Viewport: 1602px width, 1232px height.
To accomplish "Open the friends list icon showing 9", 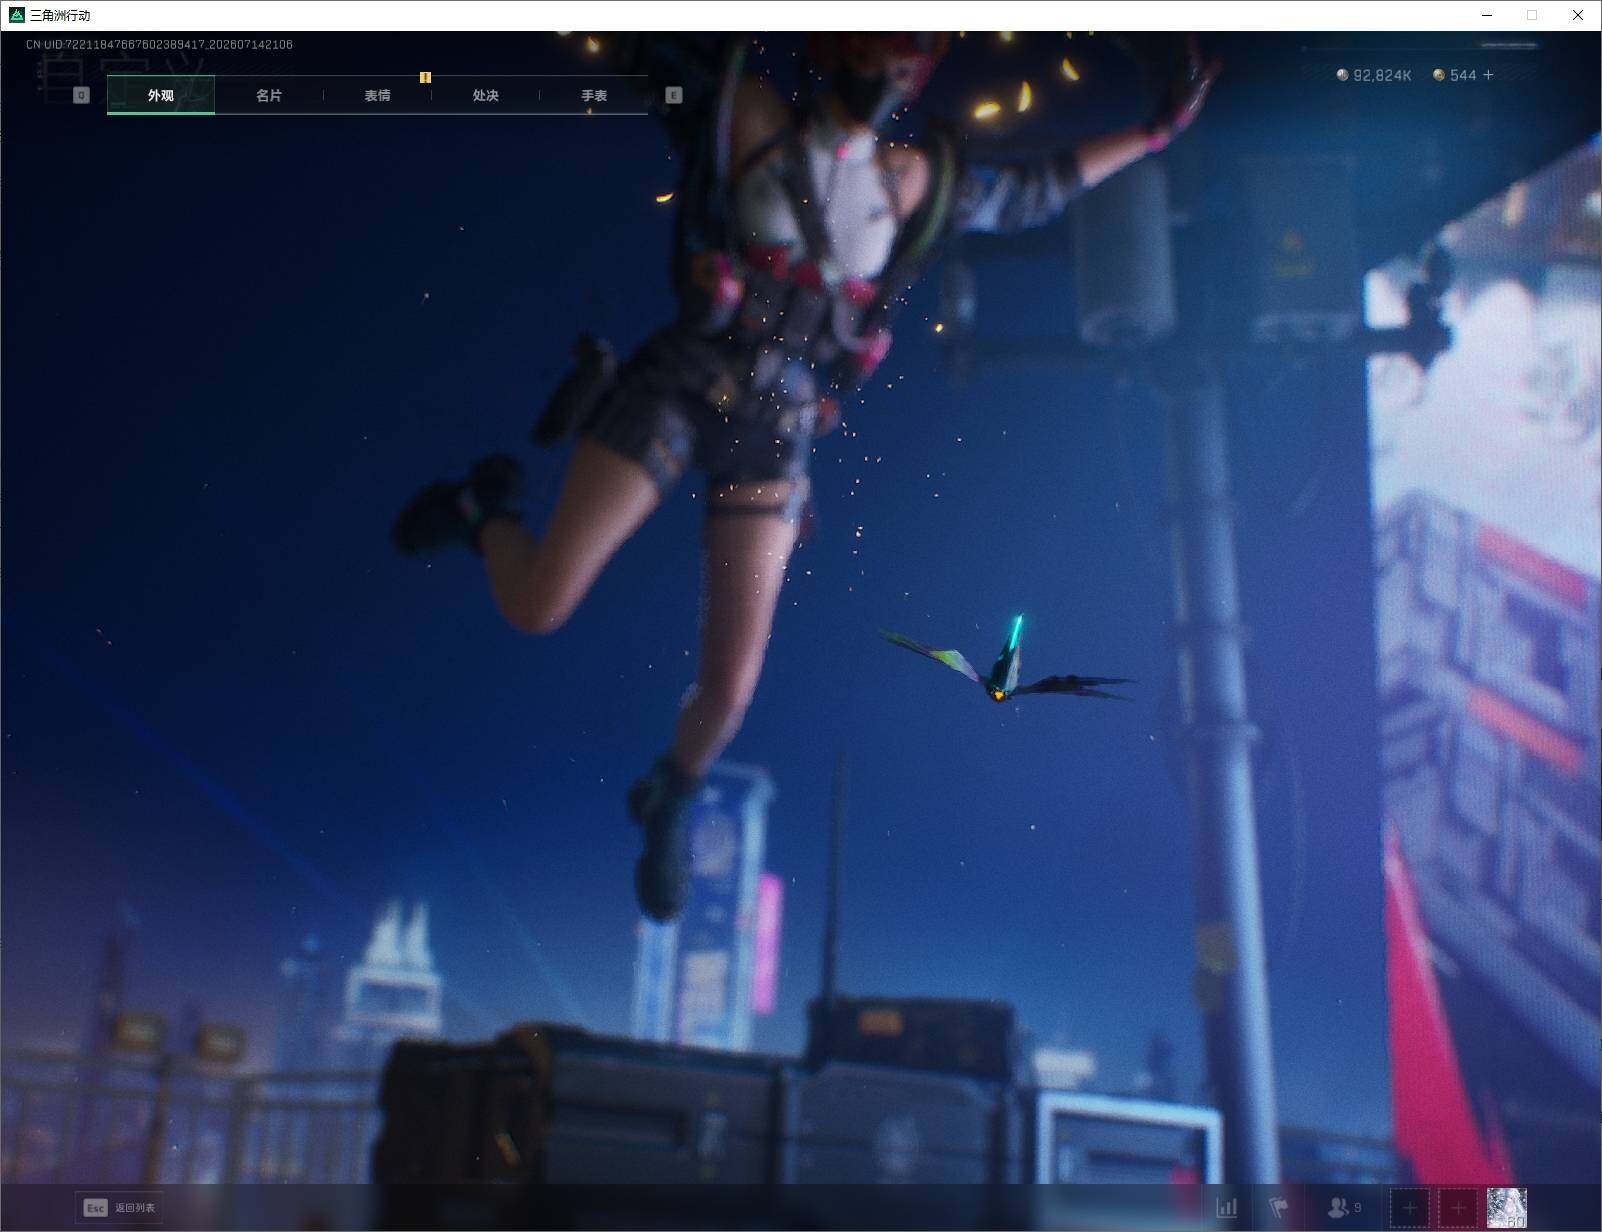I will (1344, 1208).
